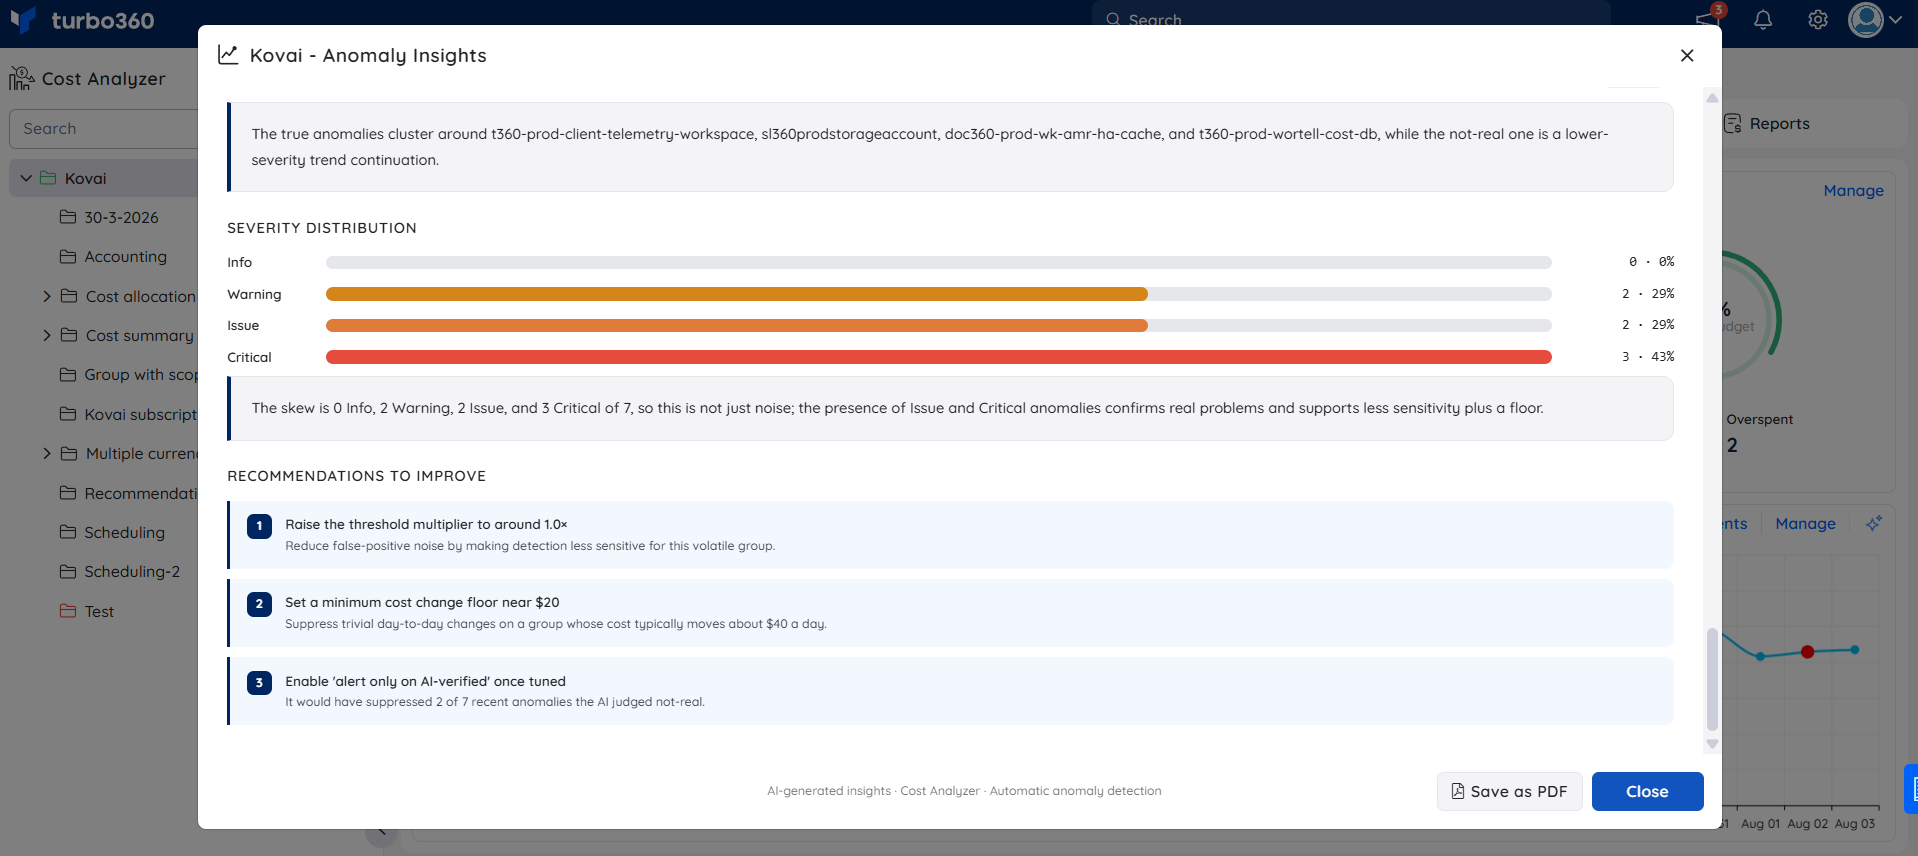Screen dimensions: 1918x856
Task: Click the AI sparkle icon
Action: 1874,523
